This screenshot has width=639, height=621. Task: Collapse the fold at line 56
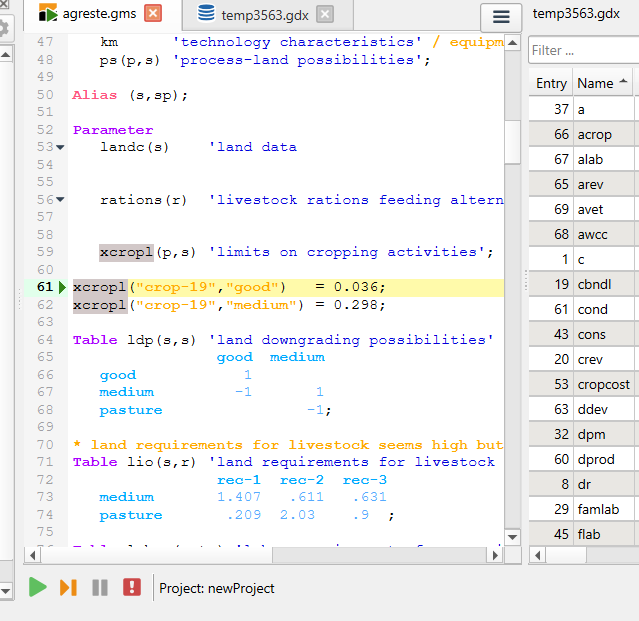[x=60, y=200]
